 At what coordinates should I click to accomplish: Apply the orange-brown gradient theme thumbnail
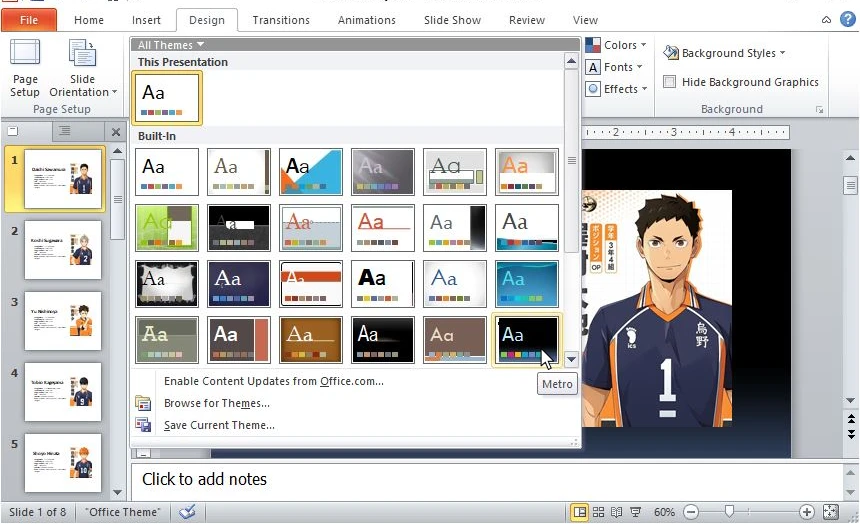(x=310, y=340)
